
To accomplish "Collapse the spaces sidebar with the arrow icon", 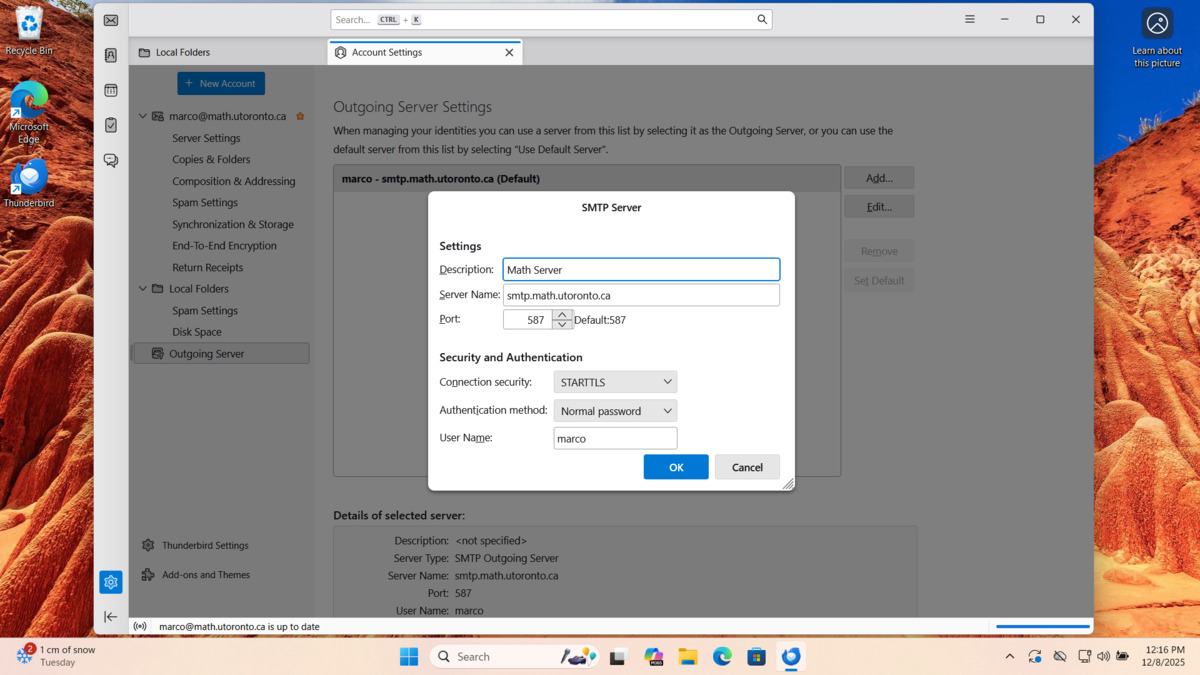I will (110, 617).
